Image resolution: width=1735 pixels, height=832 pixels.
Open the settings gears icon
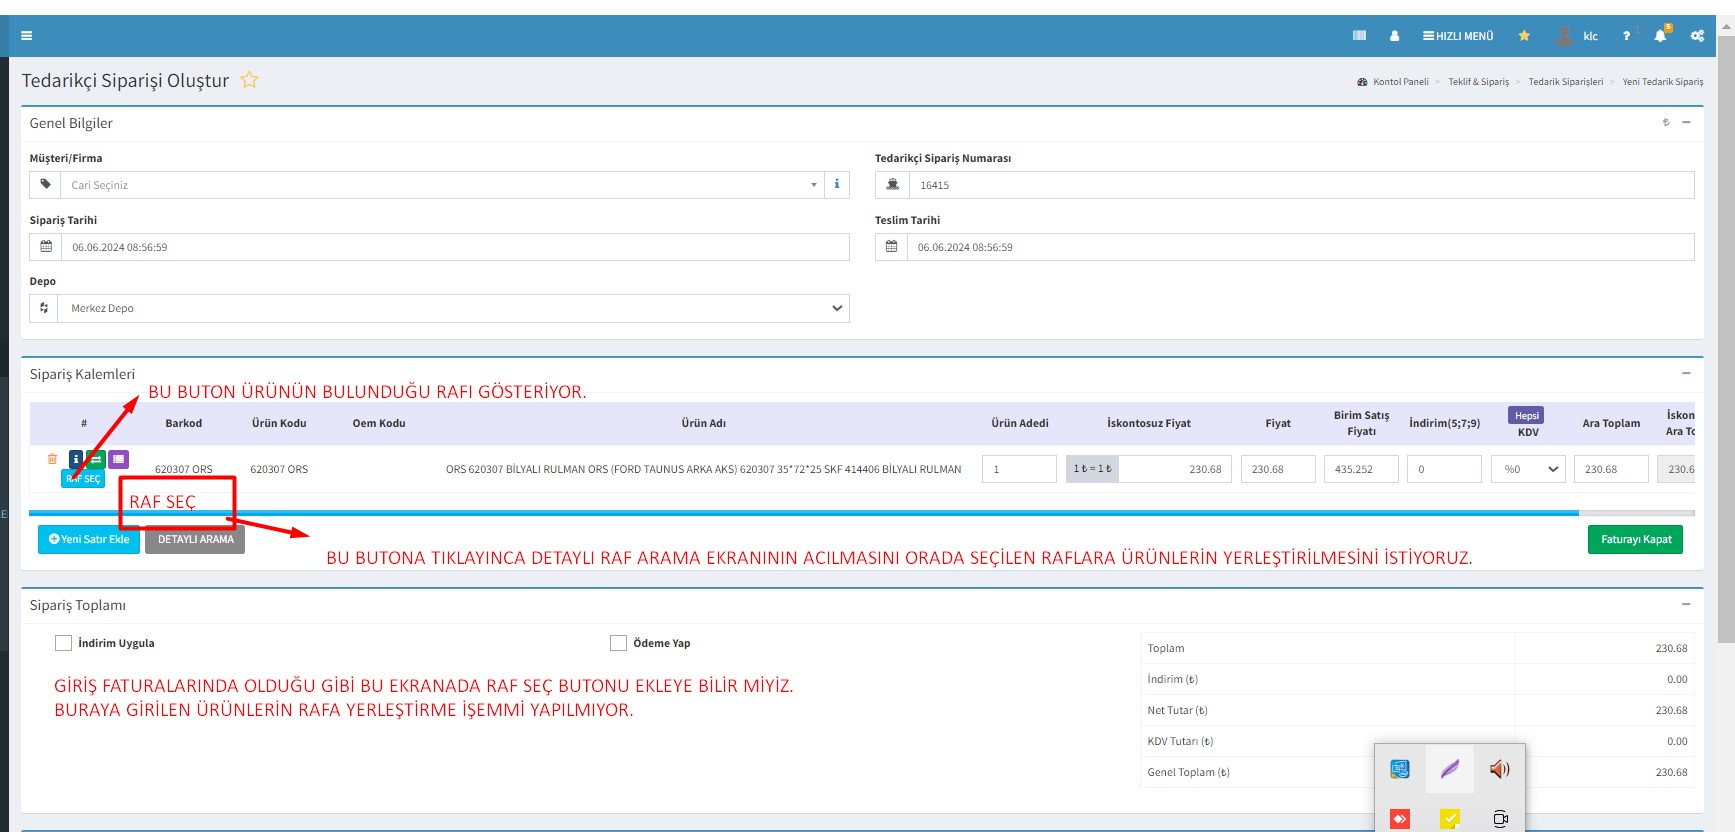click(1697, 36)
